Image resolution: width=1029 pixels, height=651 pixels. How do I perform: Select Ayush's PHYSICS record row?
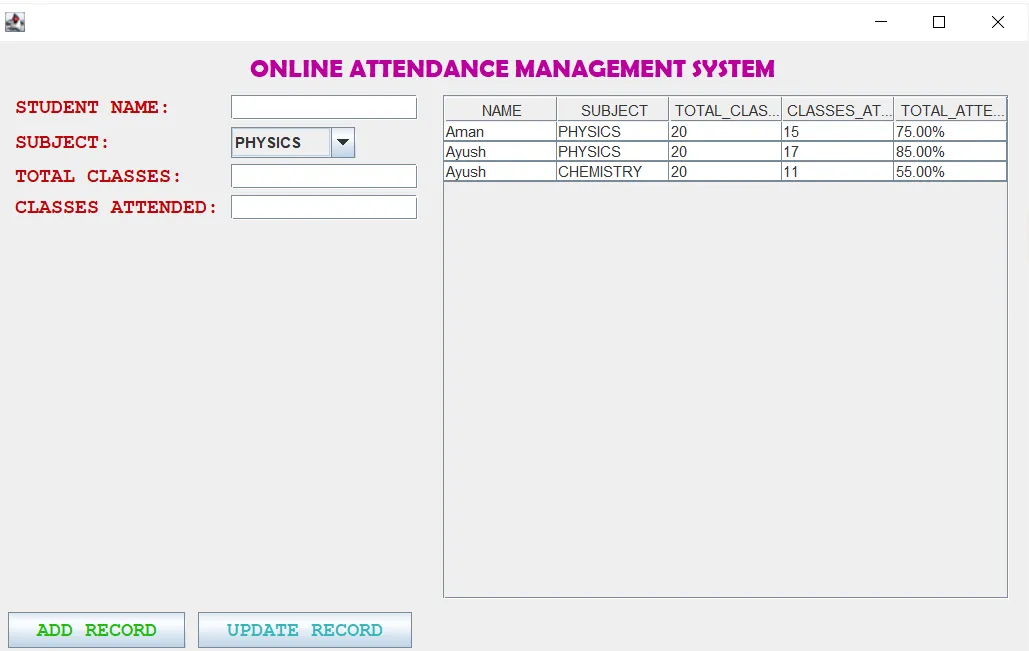600,151
